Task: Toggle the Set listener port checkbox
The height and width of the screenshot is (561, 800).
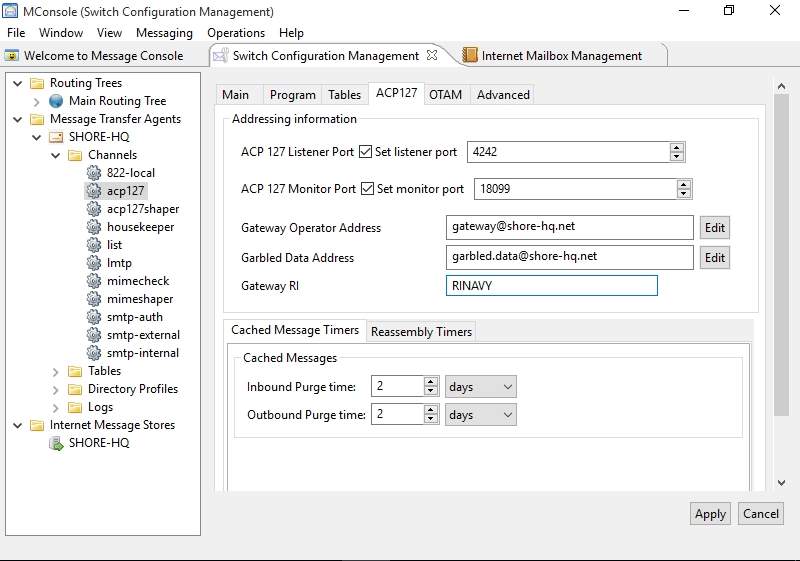Action: pos(366,152)
